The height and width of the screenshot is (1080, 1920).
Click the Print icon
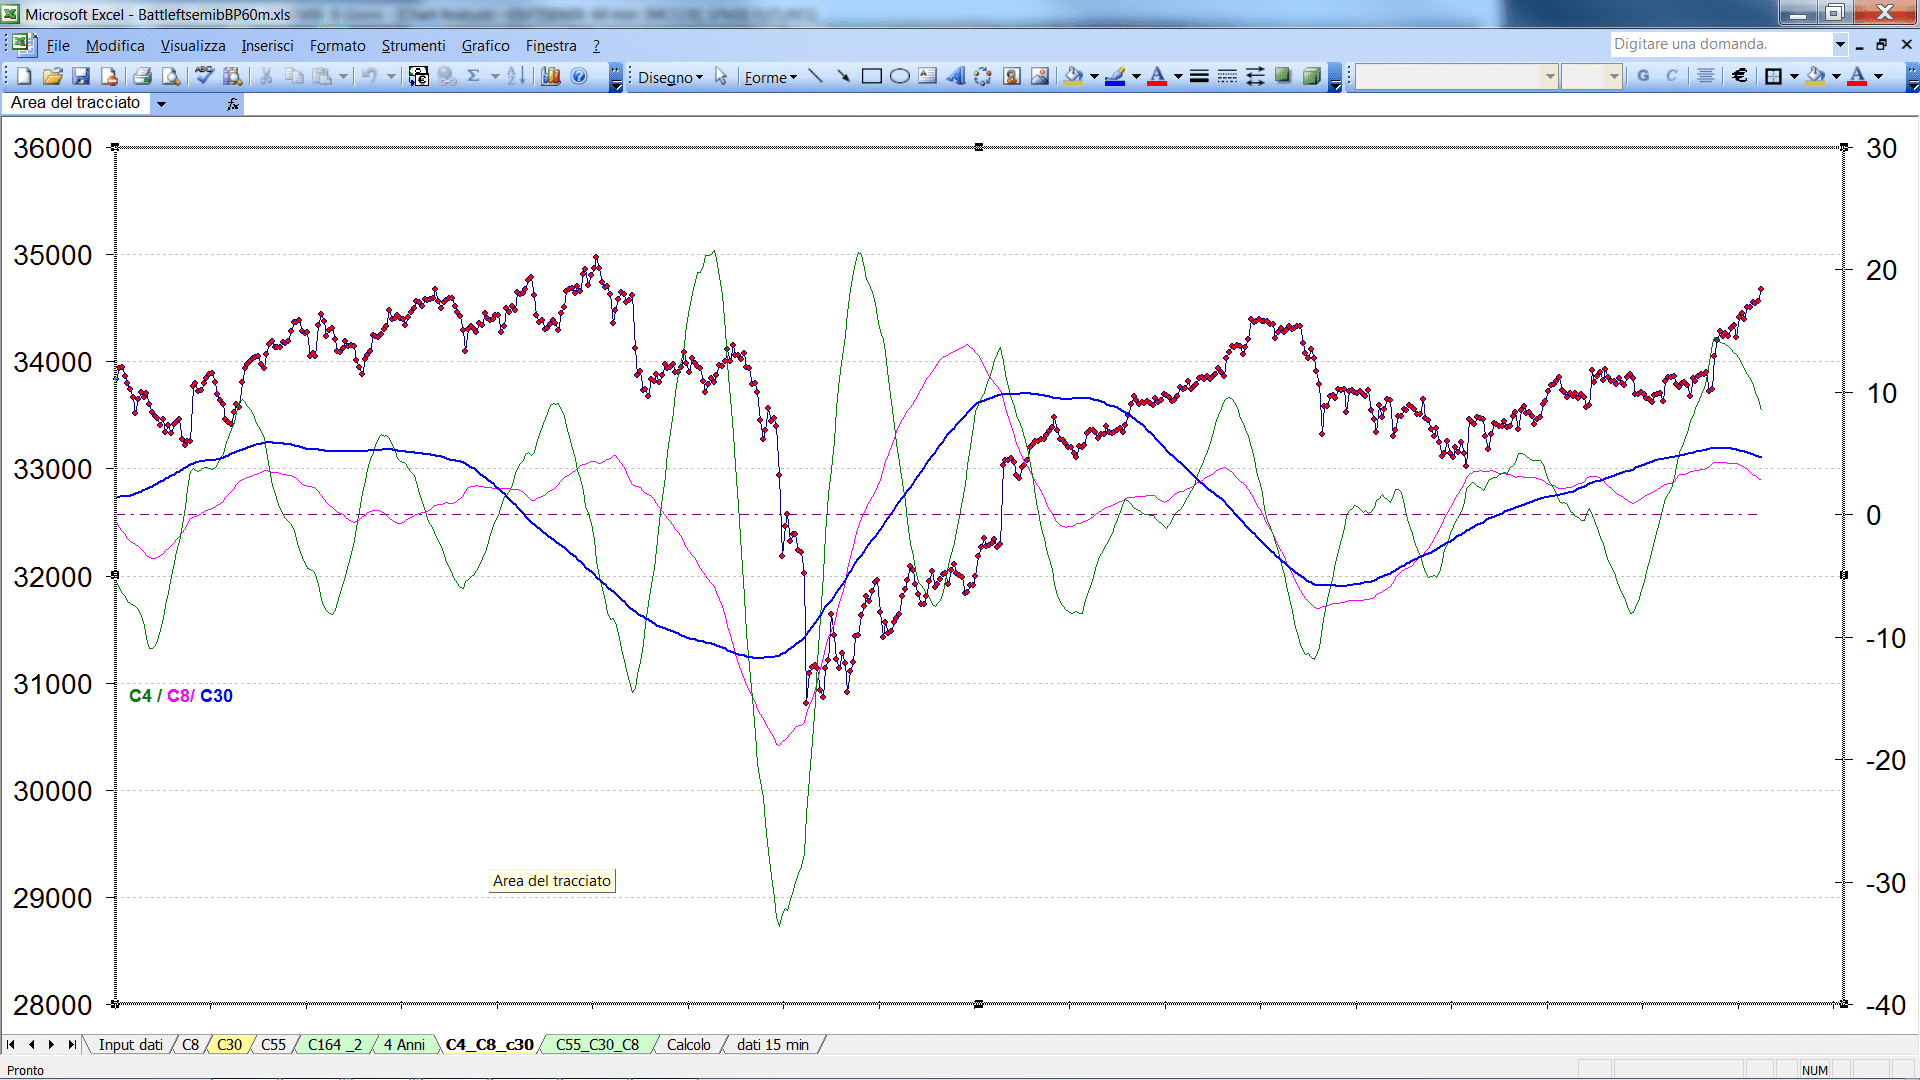pos(142,76)
